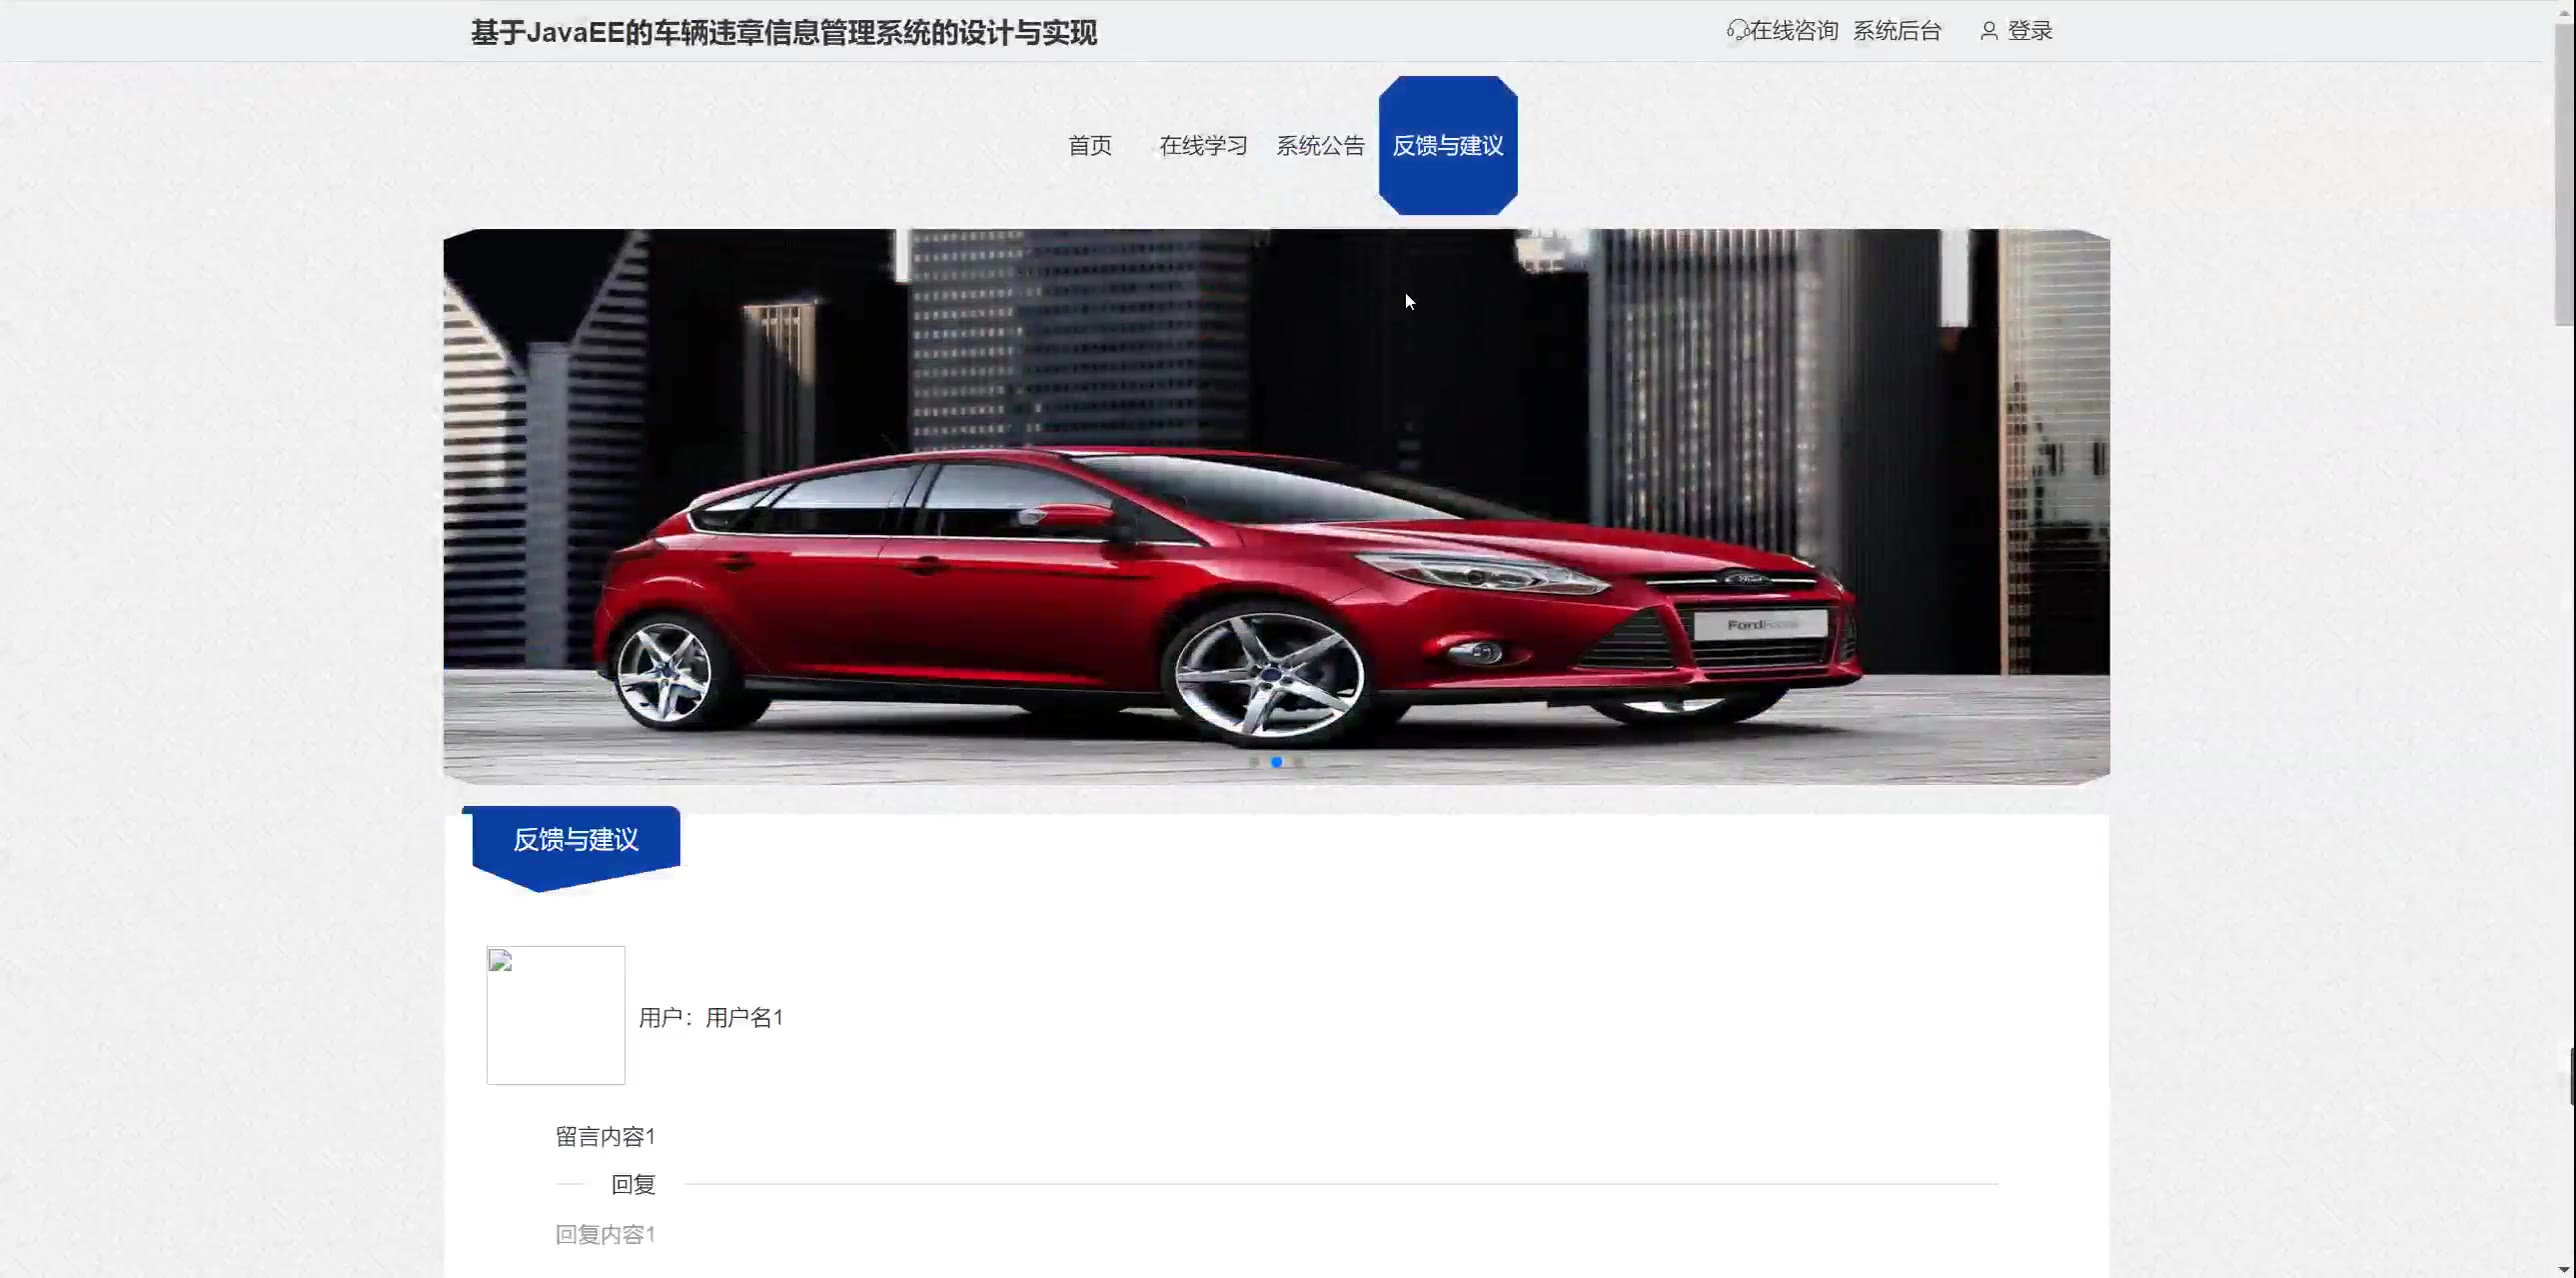Click the scrollbar down arrow
Screen dimensions: 2576x1278
pos(2563,1268)
